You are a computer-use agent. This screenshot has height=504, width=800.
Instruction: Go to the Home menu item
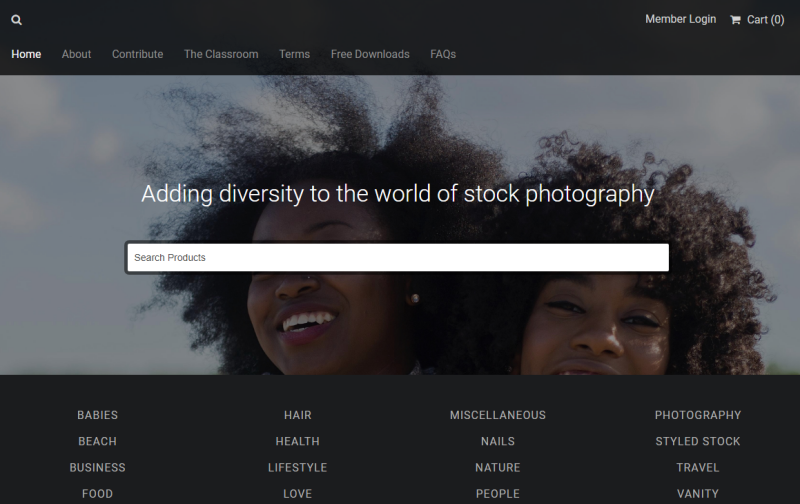pos(26,54)
